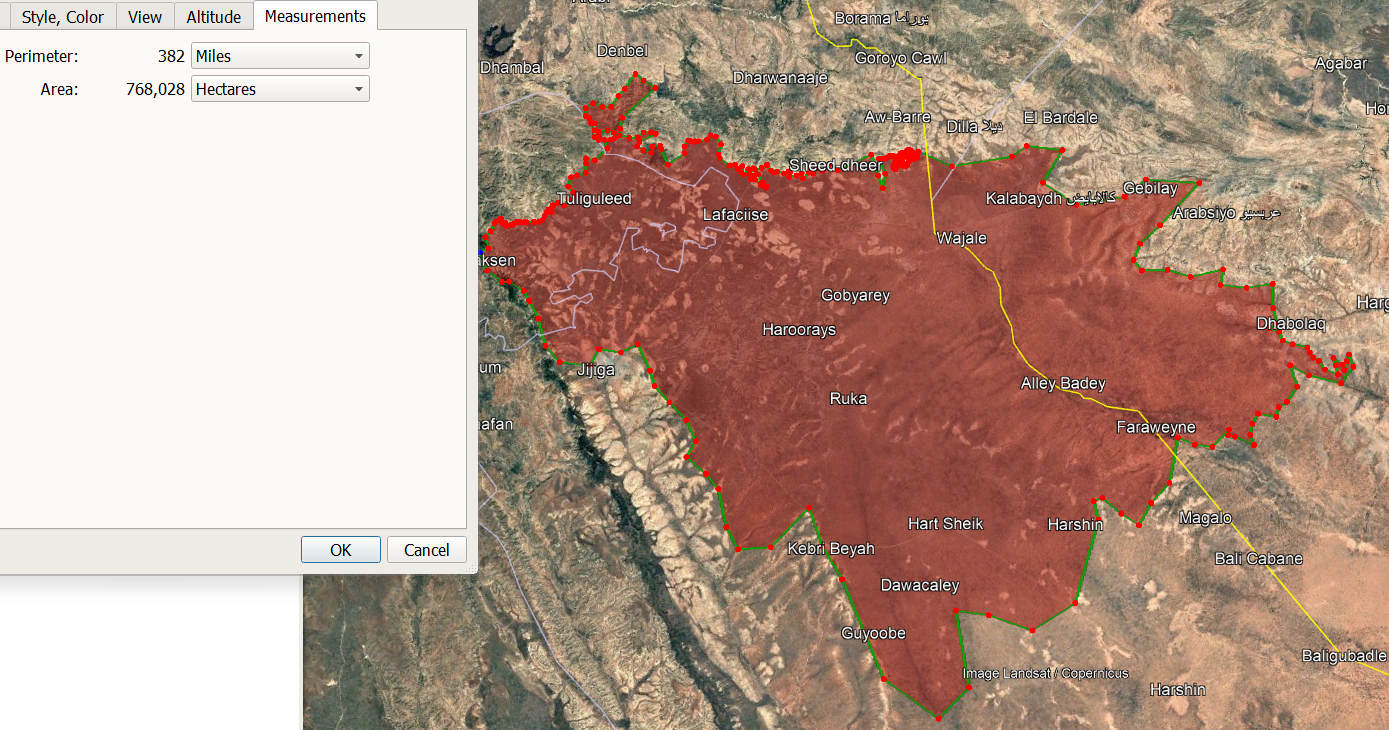Open the Perimeter units dropdown showing Miles
This screenshot has height=730, width=1389.
tap(280, 56)
